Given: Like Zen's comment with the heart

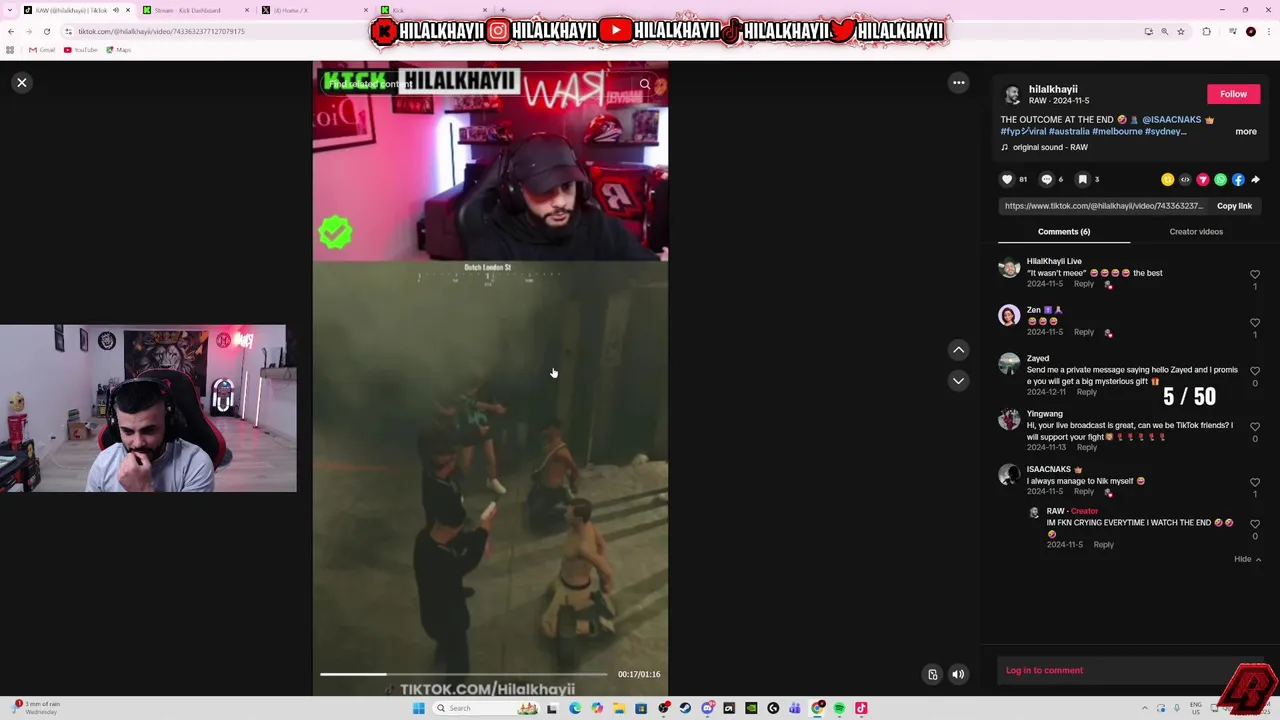Looking at the screenshot, I should (x=1255, y=323).
